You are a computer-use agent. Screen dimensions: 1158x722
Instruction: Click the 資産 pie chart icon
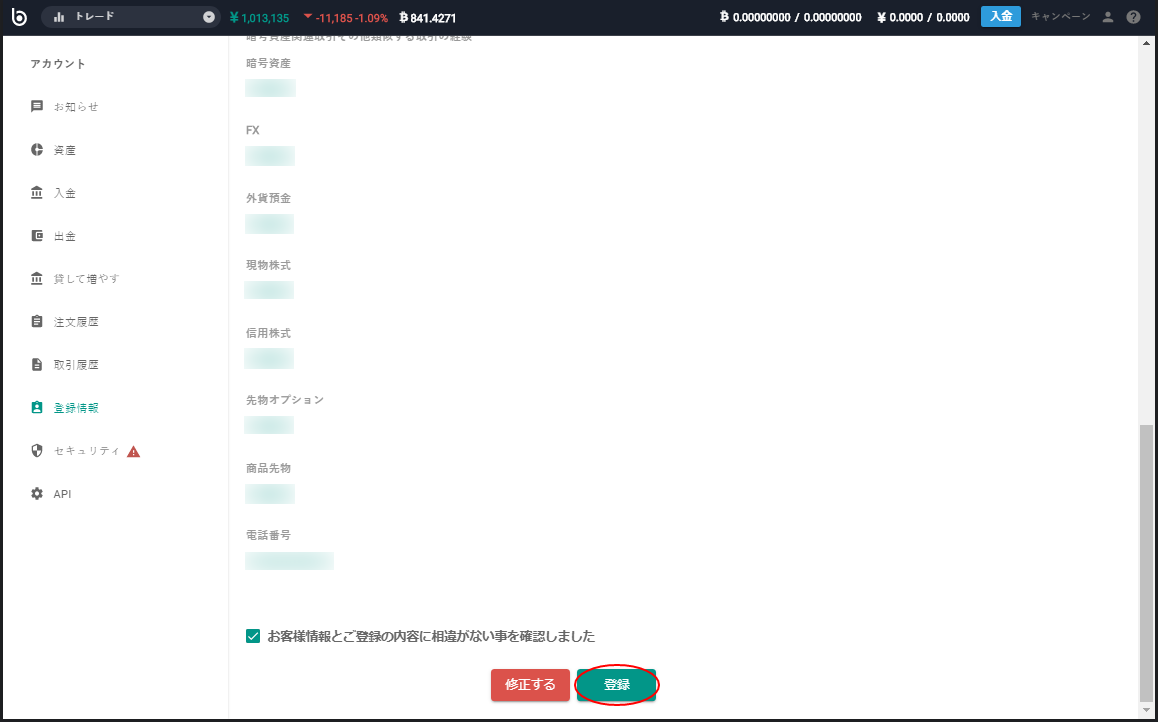[x=37, y=150]
